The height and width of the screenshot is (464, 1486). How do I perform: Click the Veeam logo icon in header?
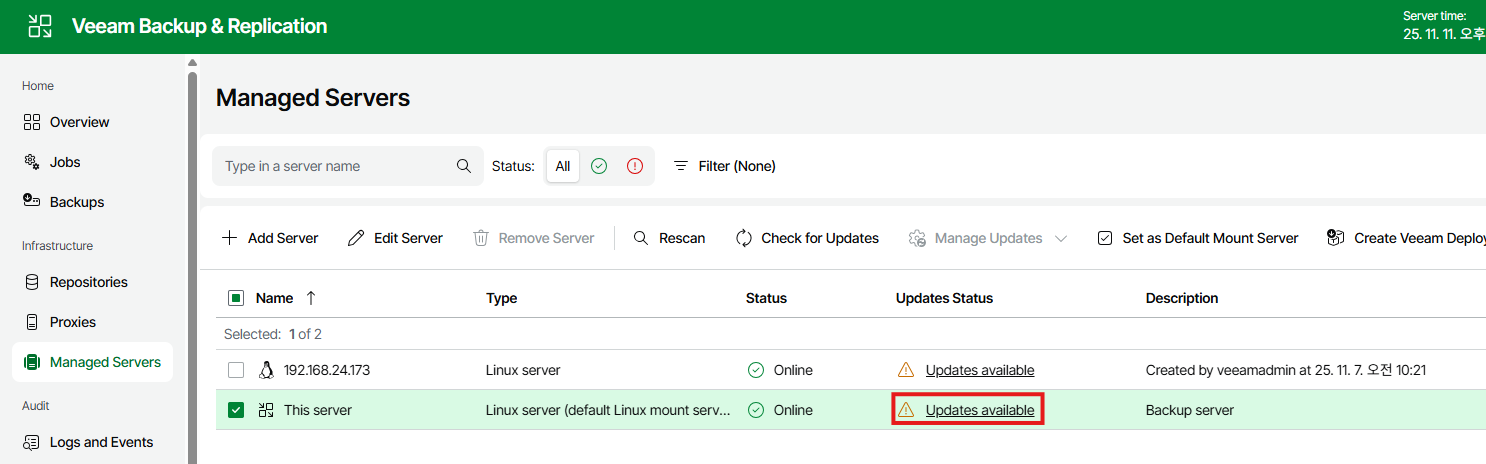coord(40,26)
